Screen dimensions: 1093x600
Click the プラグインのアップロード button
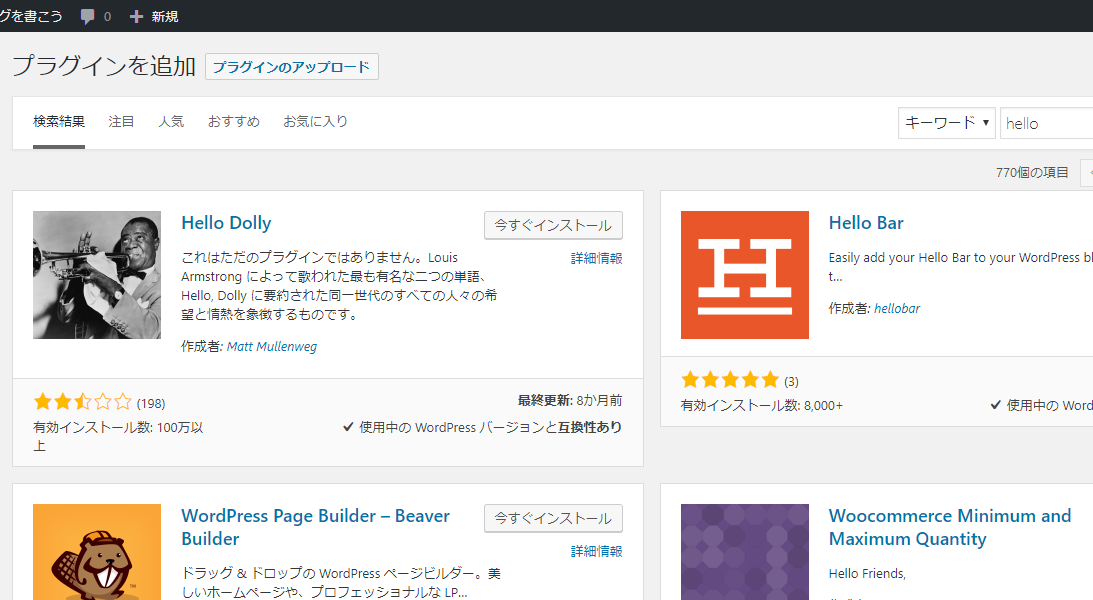click(x=291, y=67)
